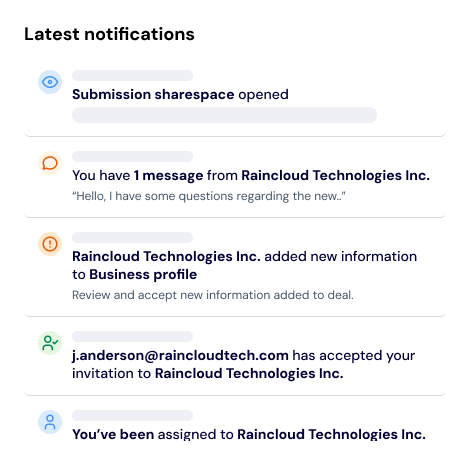Open Raincloud Technologies Inc. in accepted invitation notification
The image size is (470, 465).
[x=249, y=374]
